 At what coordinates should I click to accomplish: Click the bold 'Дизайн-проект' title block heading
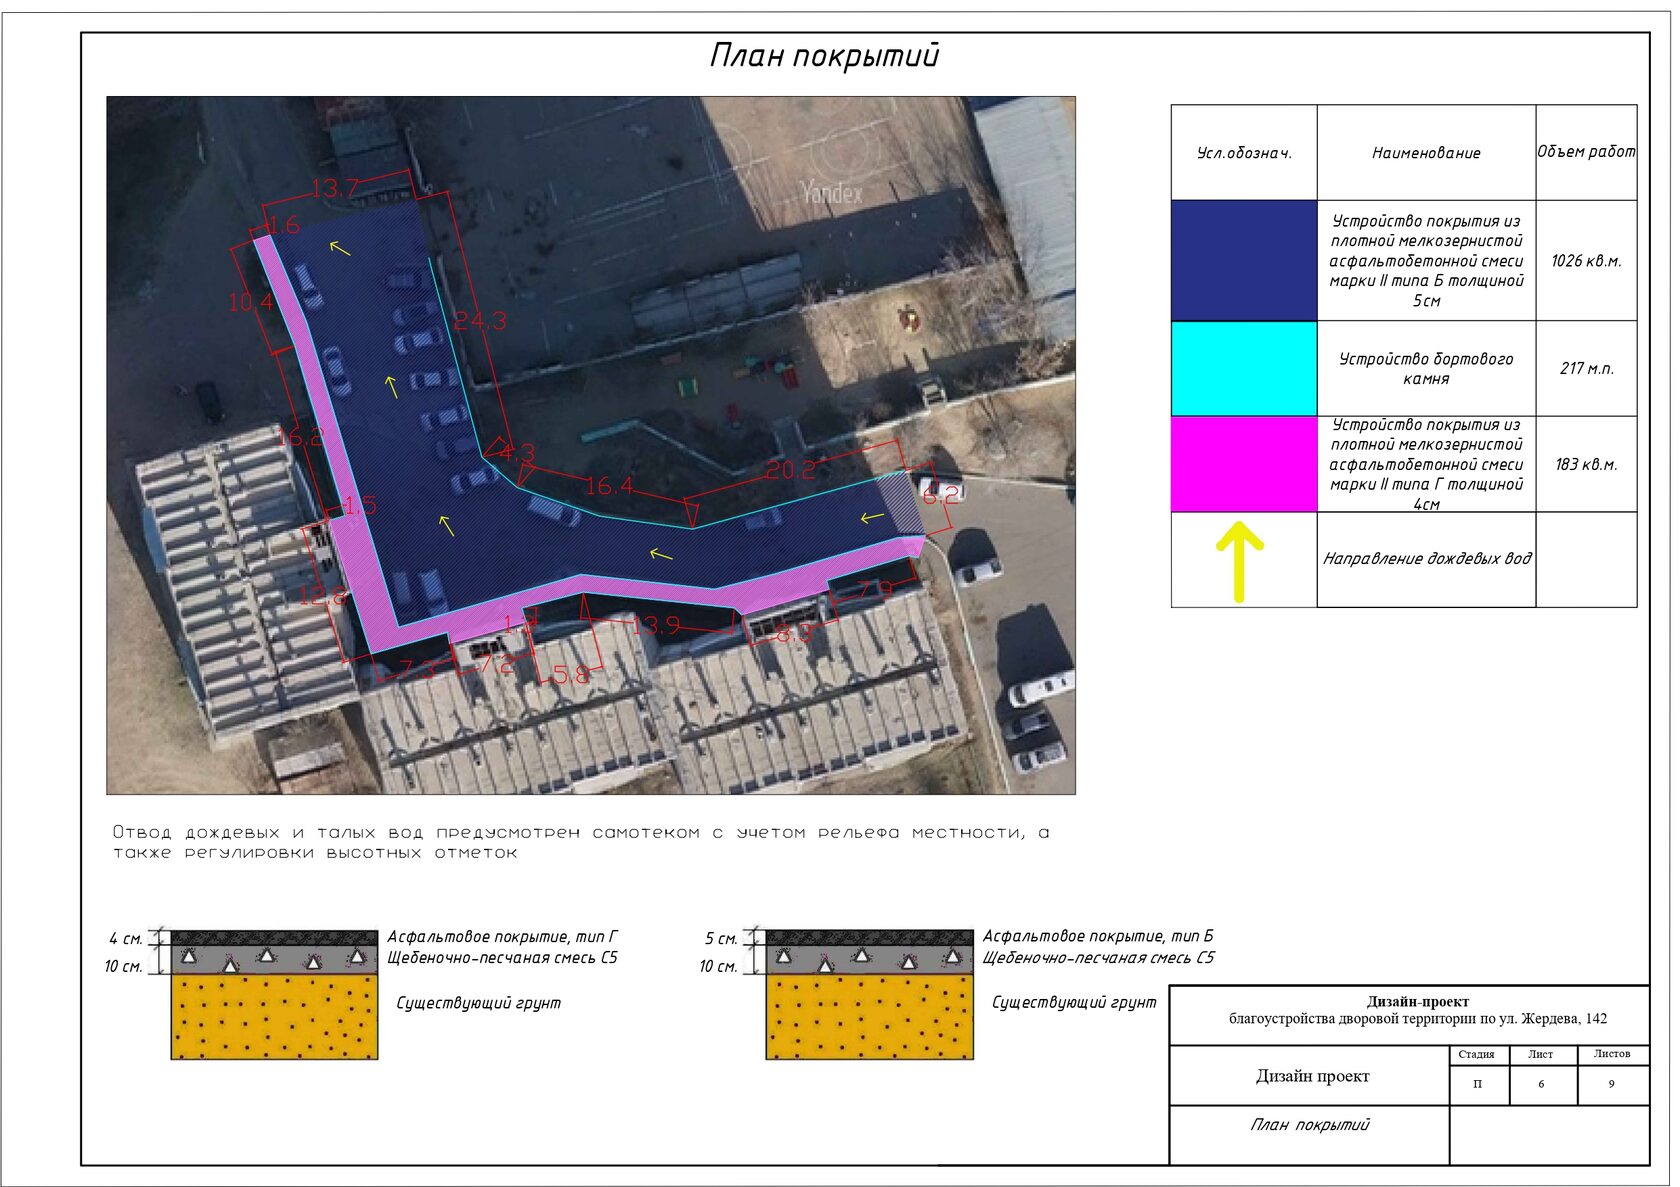pos(1418,1001)
